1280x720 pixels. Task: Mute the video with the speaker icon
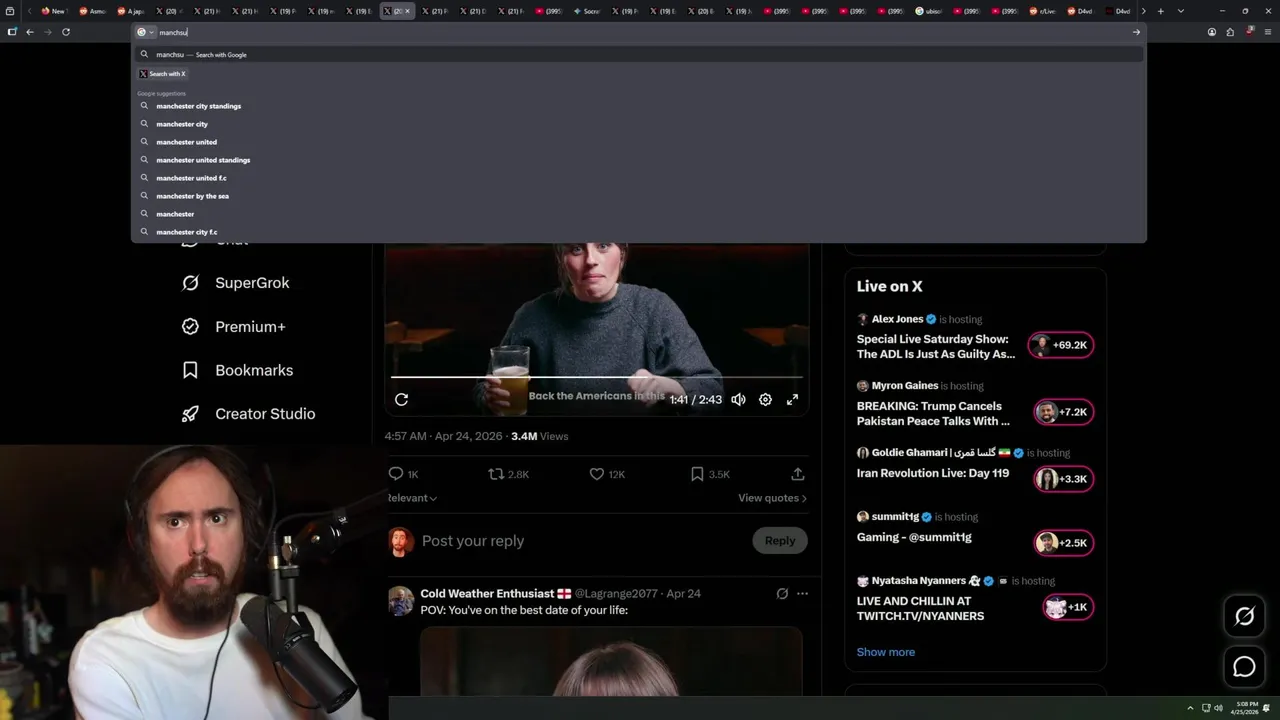tap(738, 399)
